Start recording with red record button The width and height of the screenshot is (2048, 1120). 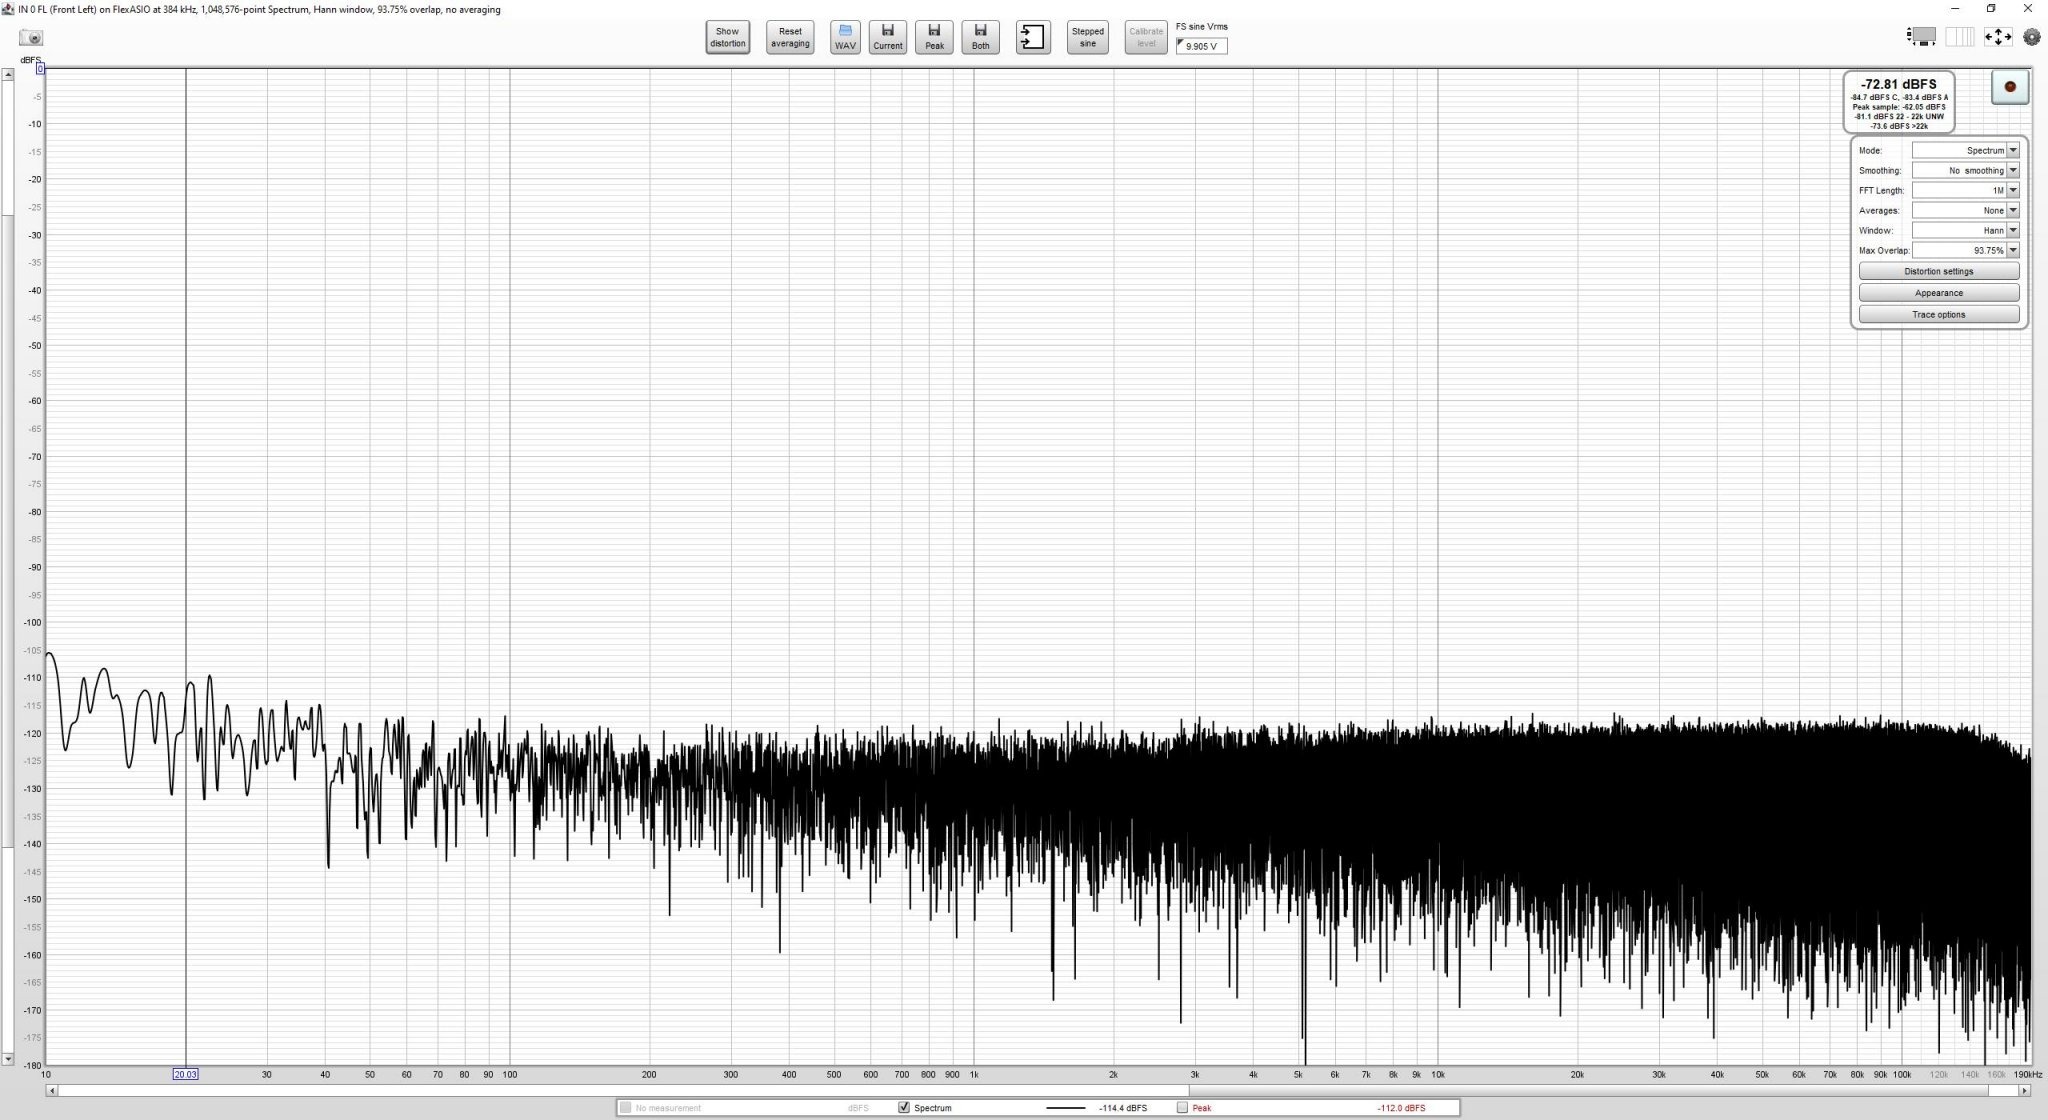click(2010, 87)
